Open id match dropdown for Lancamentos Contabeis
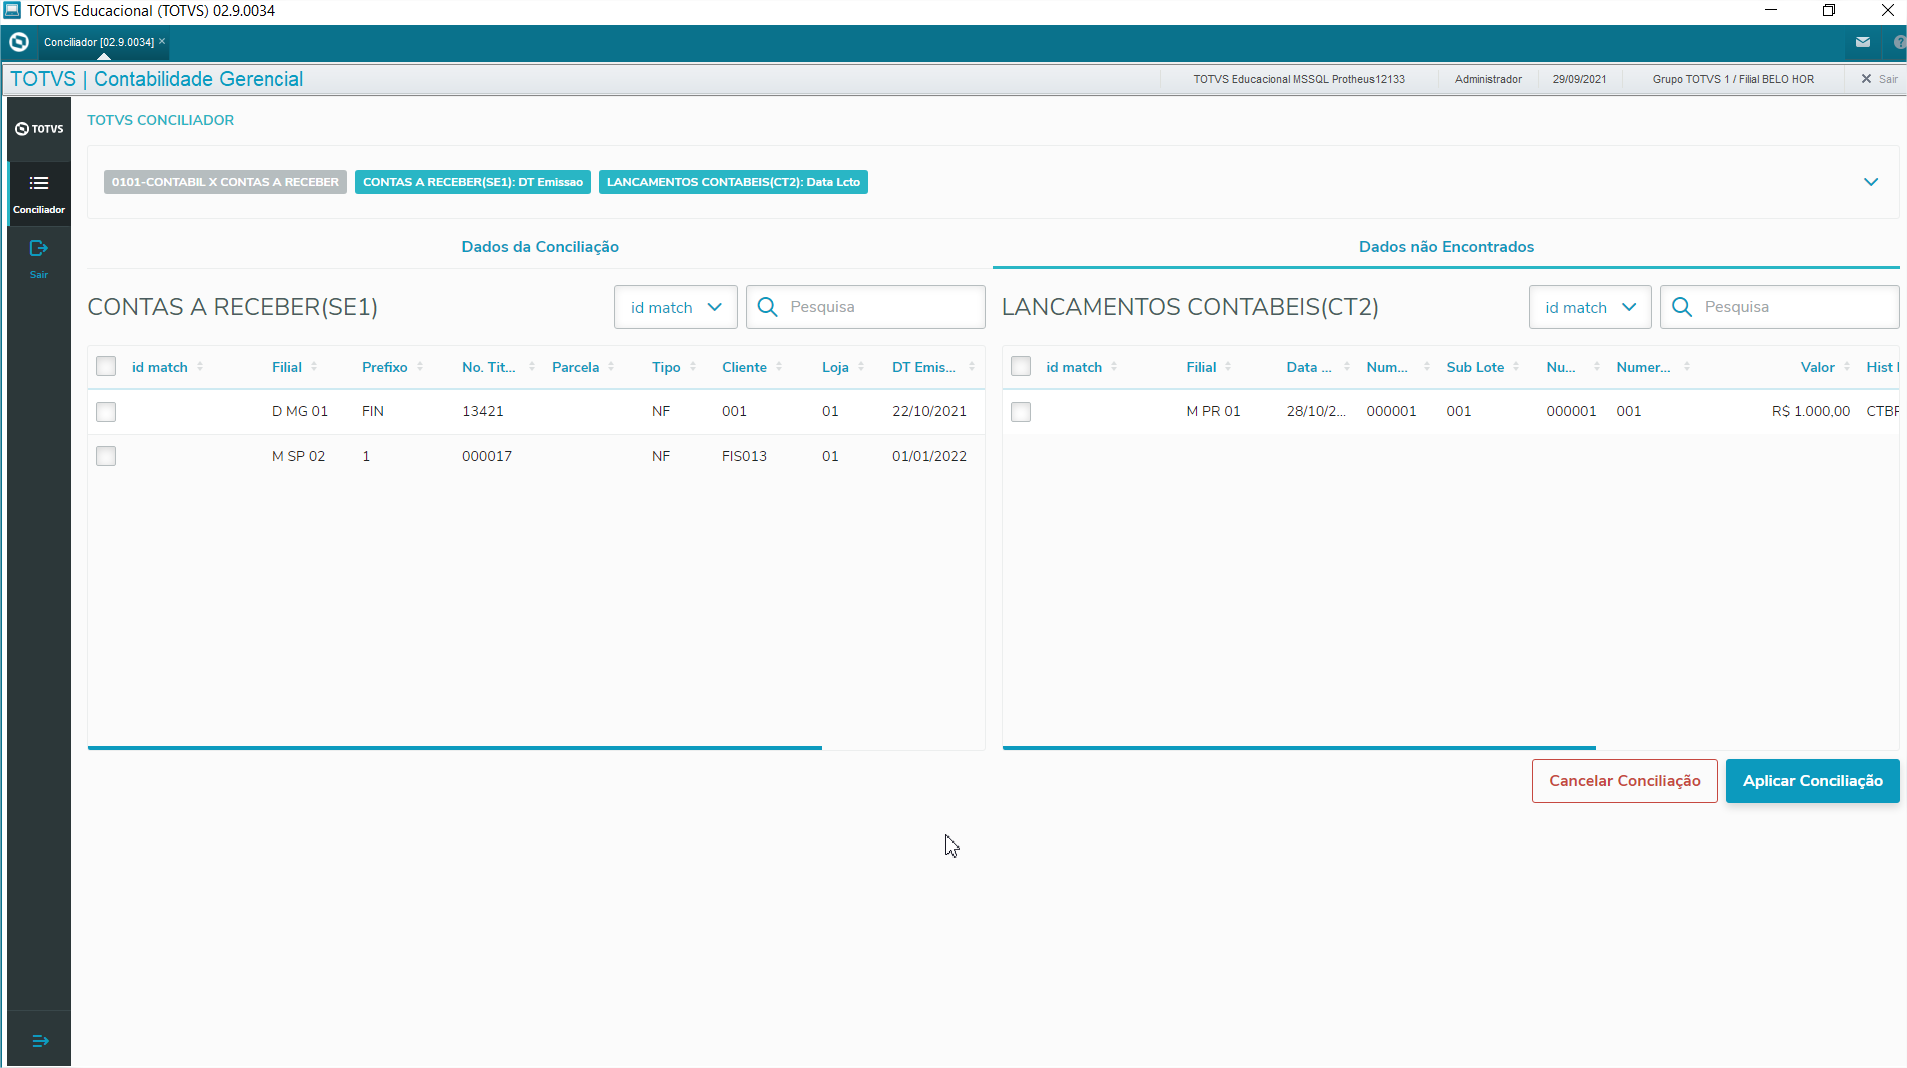1907x1068 pixels. click(x=1590, y=307)
